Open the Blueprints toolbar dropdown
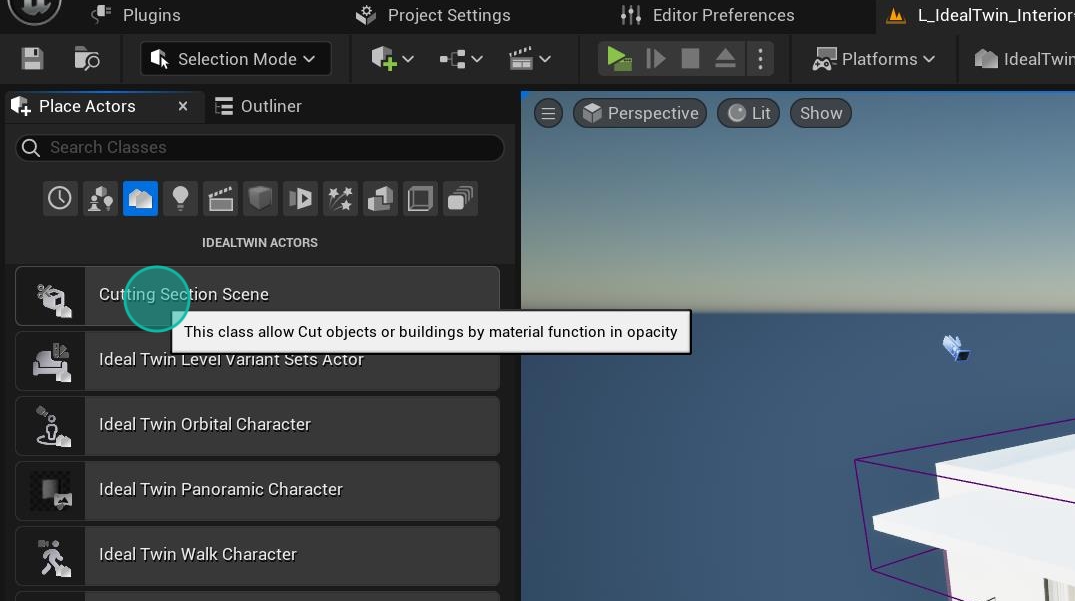This screenshot has height=601, width=1075. (x=461, y=59)
